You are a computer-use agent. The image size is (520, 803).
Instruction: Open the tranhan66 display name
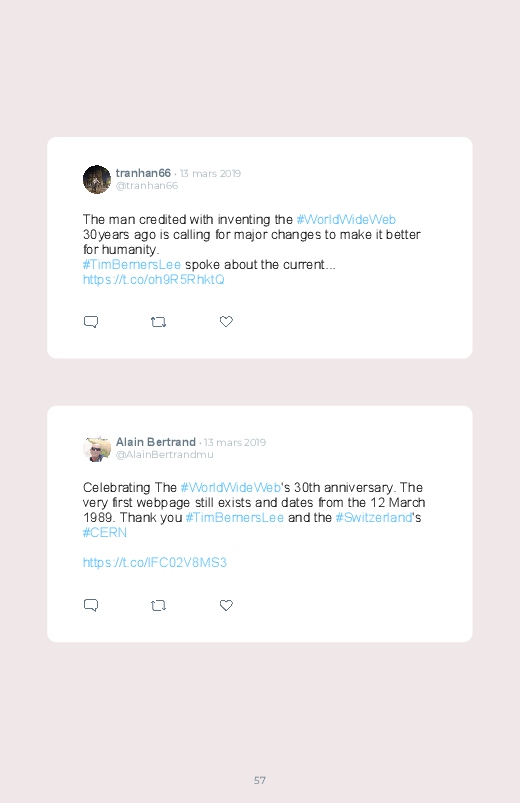tap(143, 173)
